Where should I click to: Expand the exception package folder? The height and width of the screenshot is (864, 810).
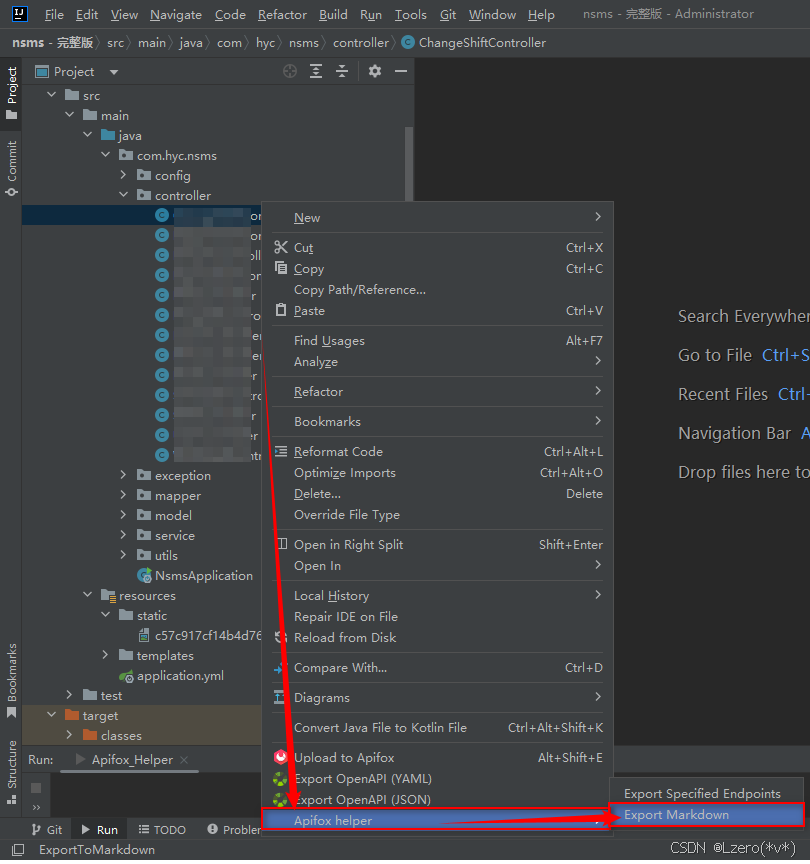[122, 475]
